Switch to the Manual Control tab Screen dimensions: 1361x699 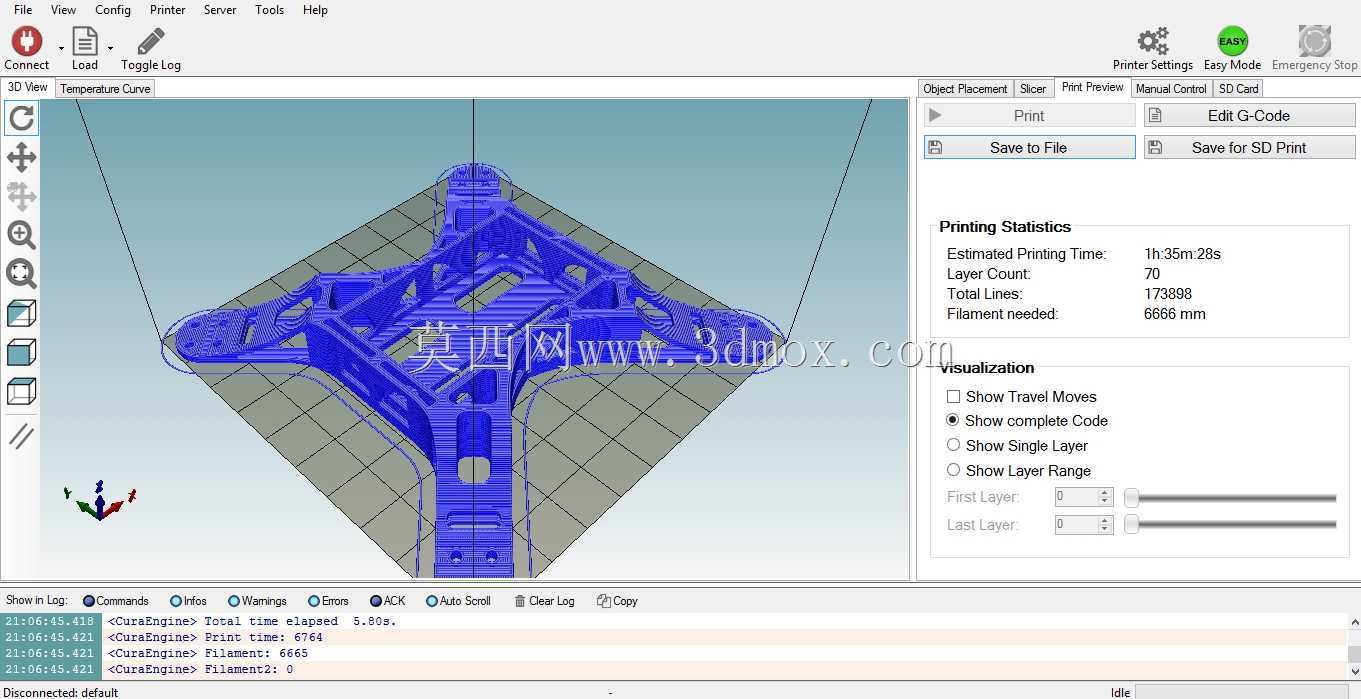click(x=1171, y=89)
